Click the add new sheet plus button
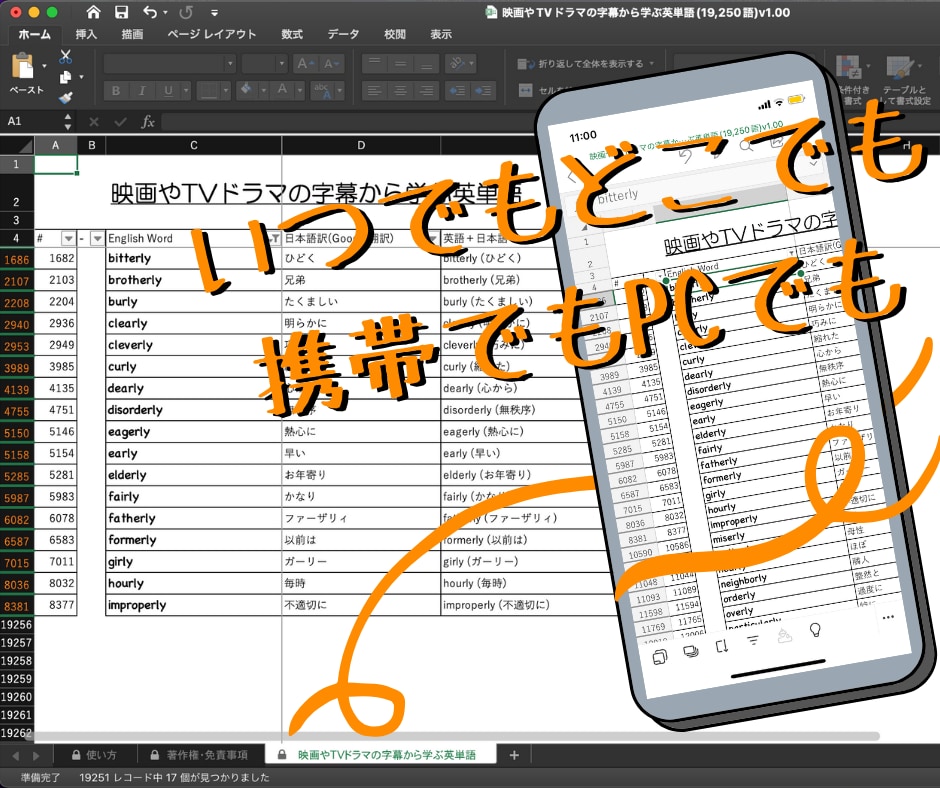 click(x=514, y=755)
